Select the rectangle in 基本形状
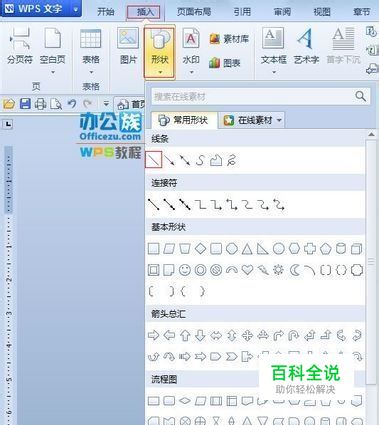 pyautogui.click(x=153, y=249)
